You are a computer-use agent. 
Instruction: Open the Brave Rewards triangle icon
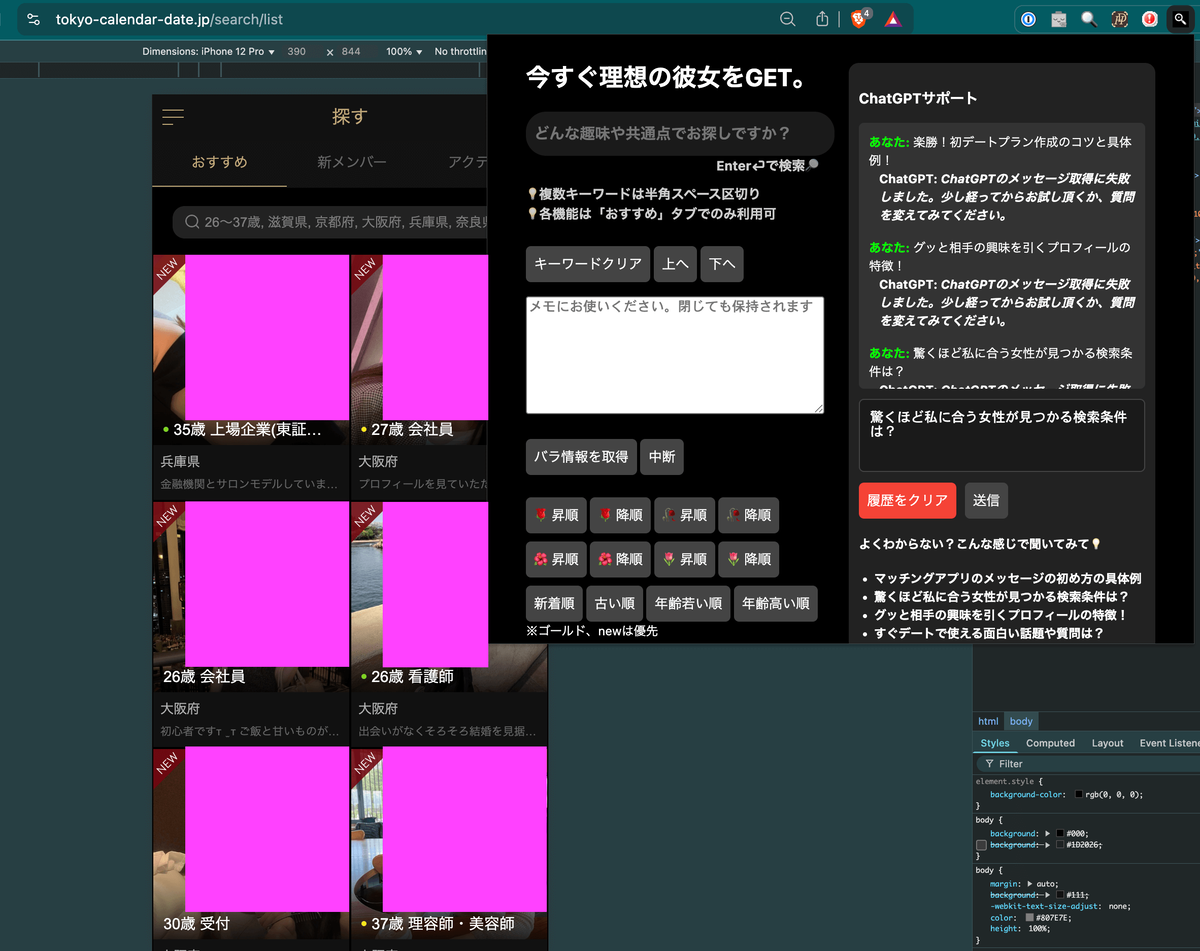click(x=892, y=19)
